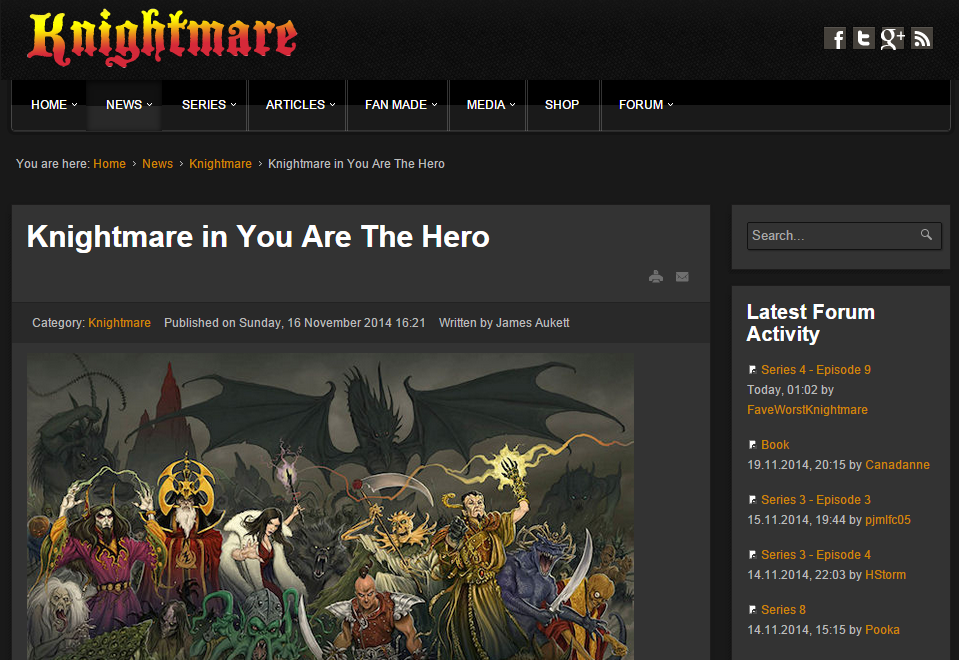Image resolution: width=959 pixels, height=660 pixels.
Task: Expand the Home menu arrow
Action: (75, 105)
